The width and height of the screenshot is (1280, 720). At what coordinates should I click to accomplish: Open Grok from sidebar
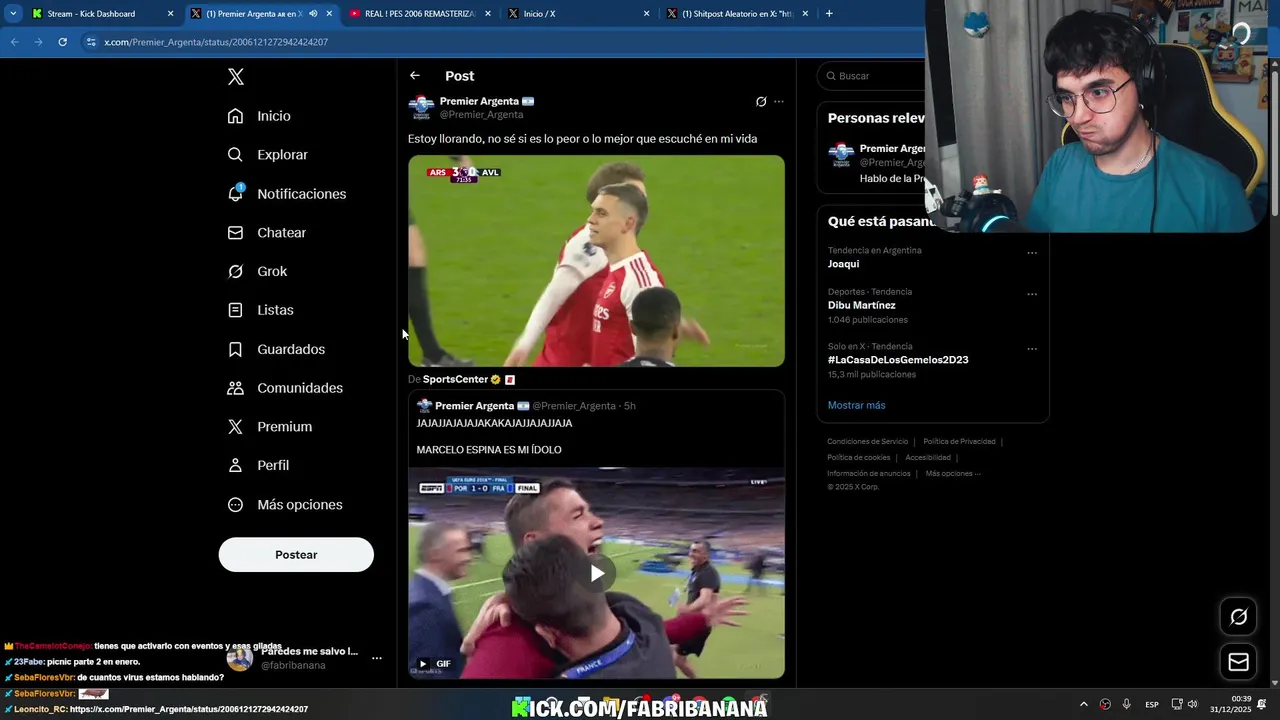(x=257, y=271)
